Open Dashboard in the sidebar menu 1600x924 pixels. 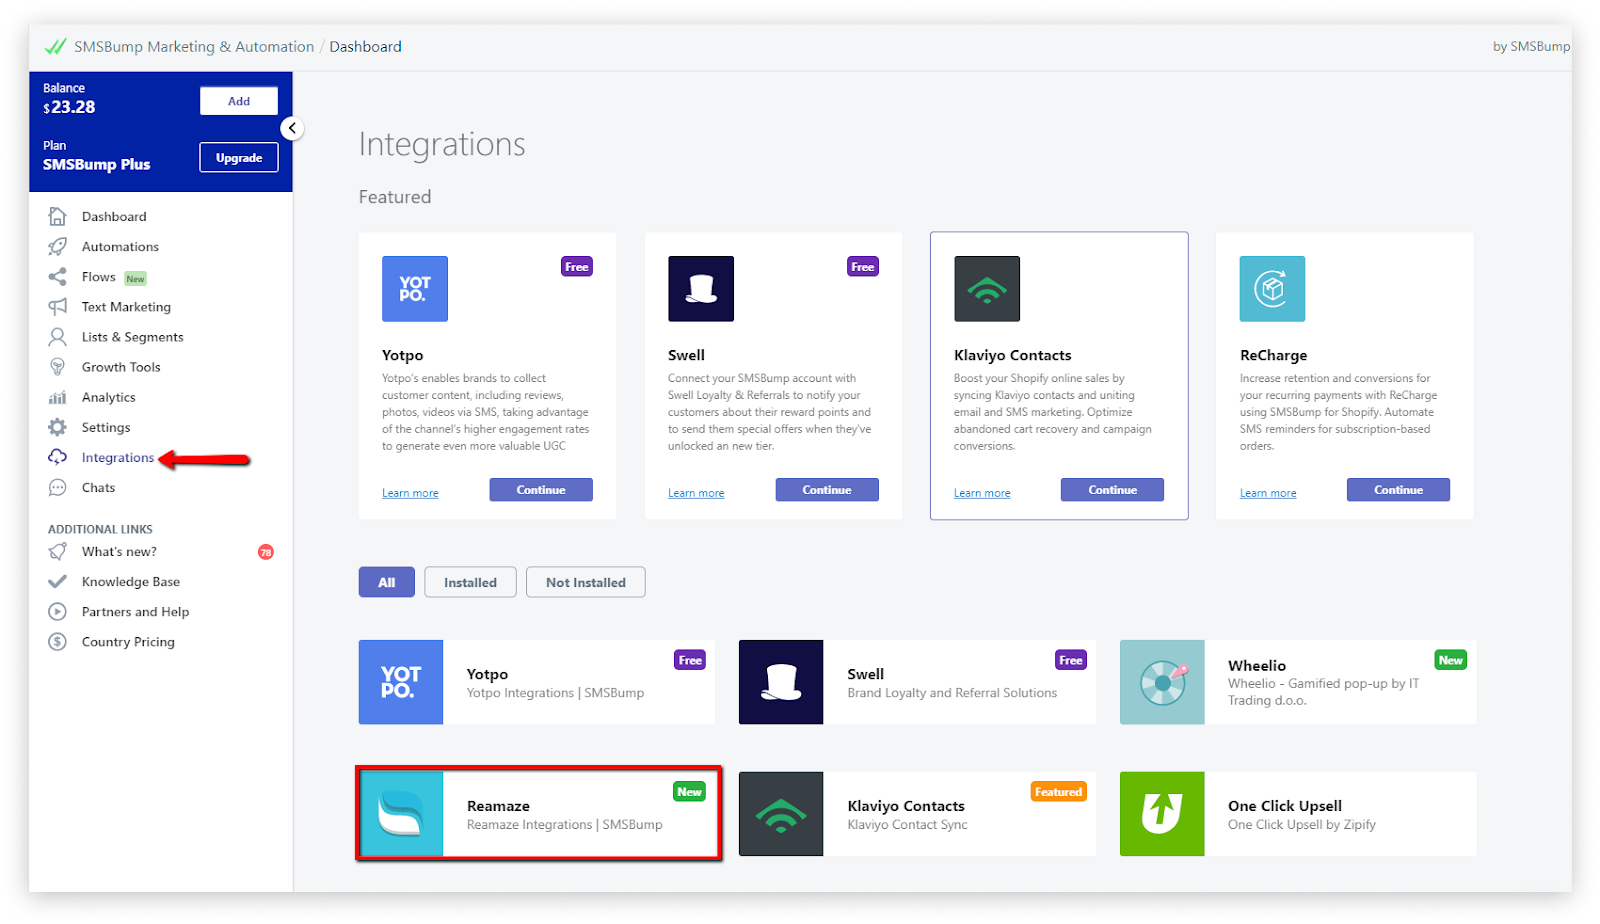point(114,216)
